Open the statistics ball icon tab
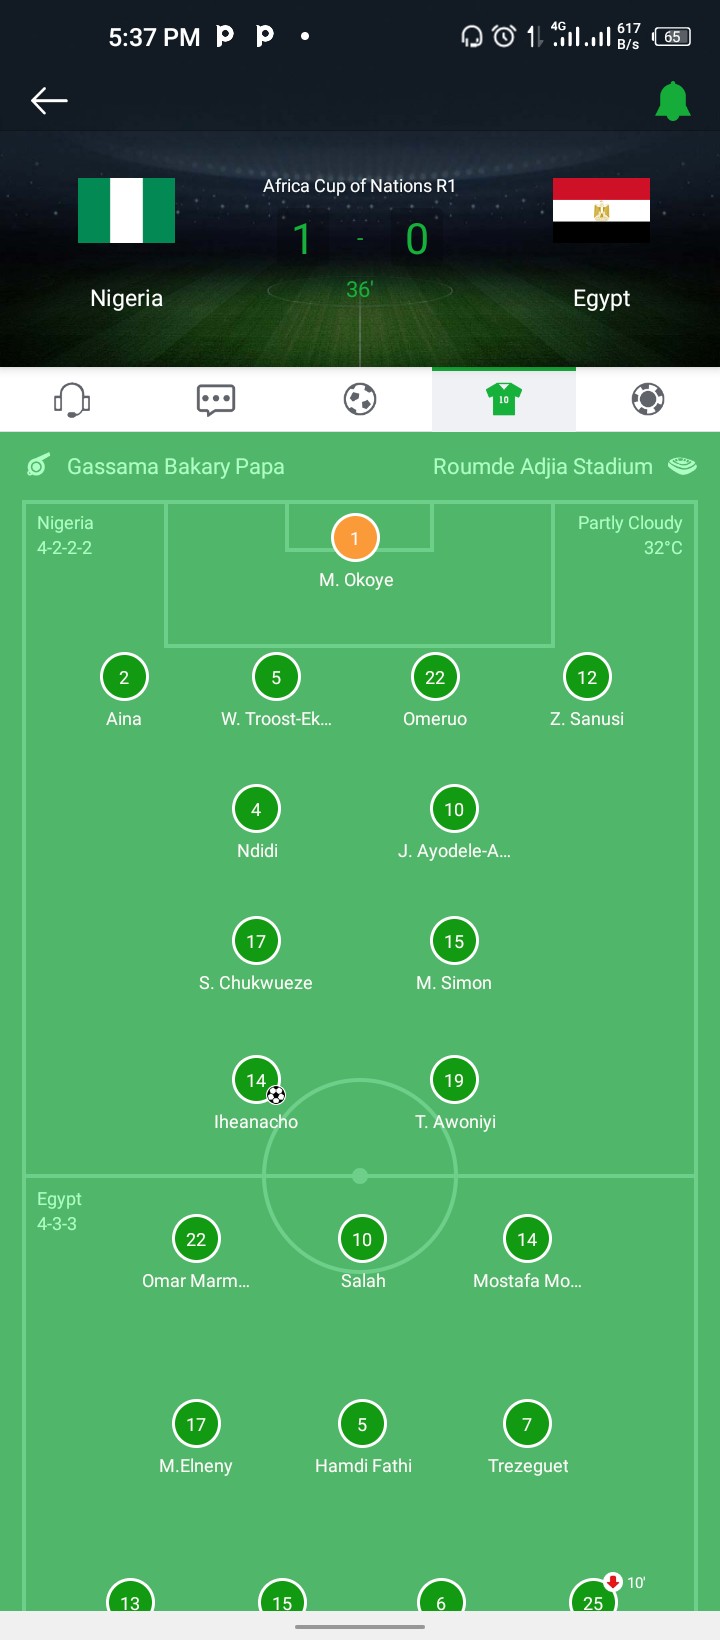This screenshot has width=720, height=1640. point(648,400)
